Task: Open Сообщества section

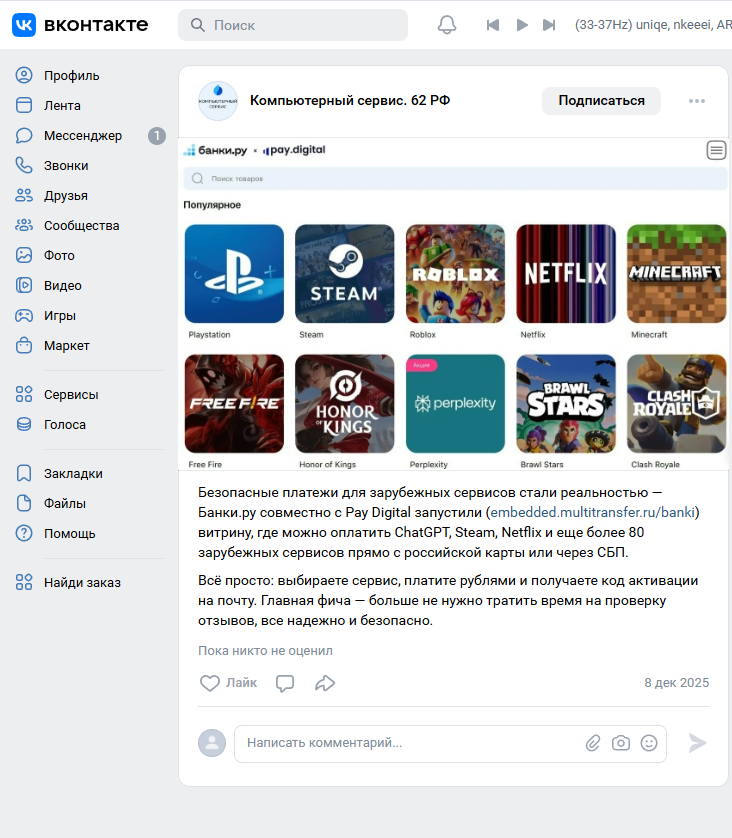Action: [81, 226]
